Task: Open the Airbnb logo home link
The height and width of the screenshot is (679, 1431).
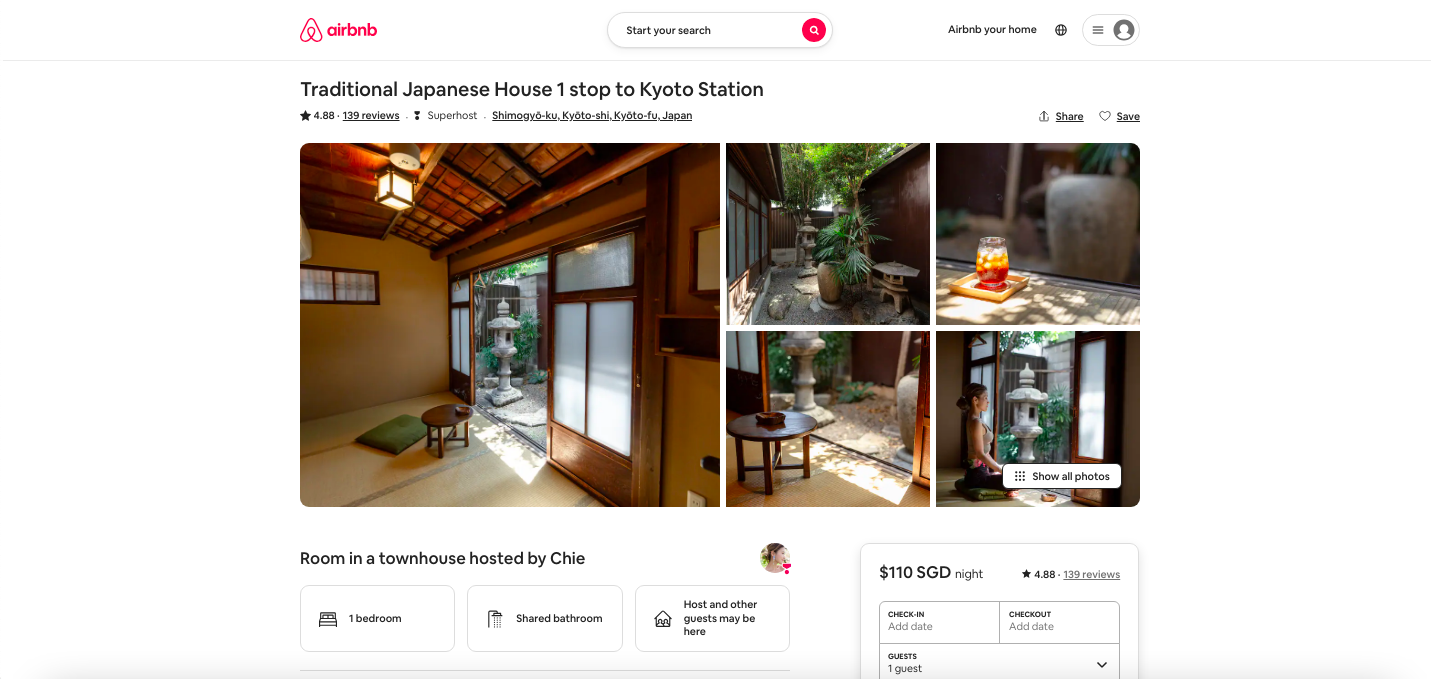Action: (338, 30)
